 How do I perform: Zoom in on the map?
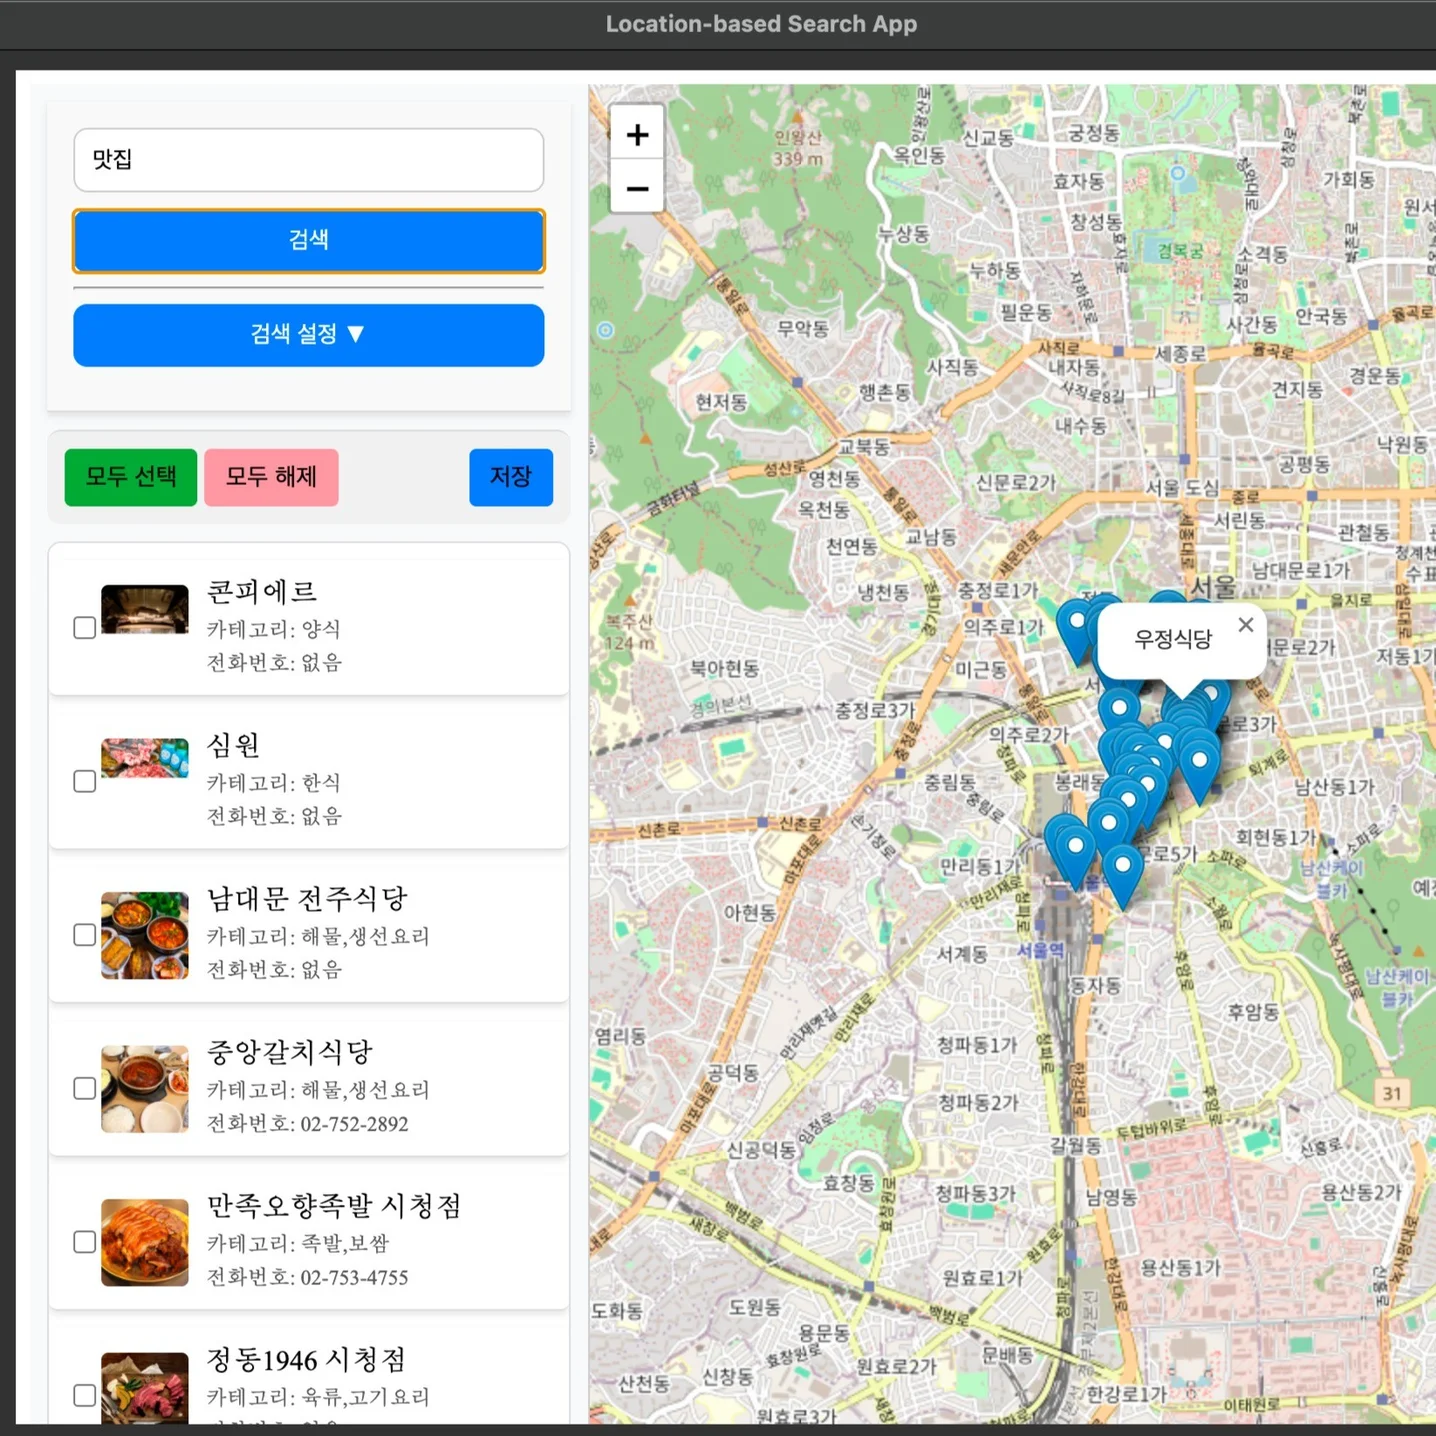click(x=637, y=134)
